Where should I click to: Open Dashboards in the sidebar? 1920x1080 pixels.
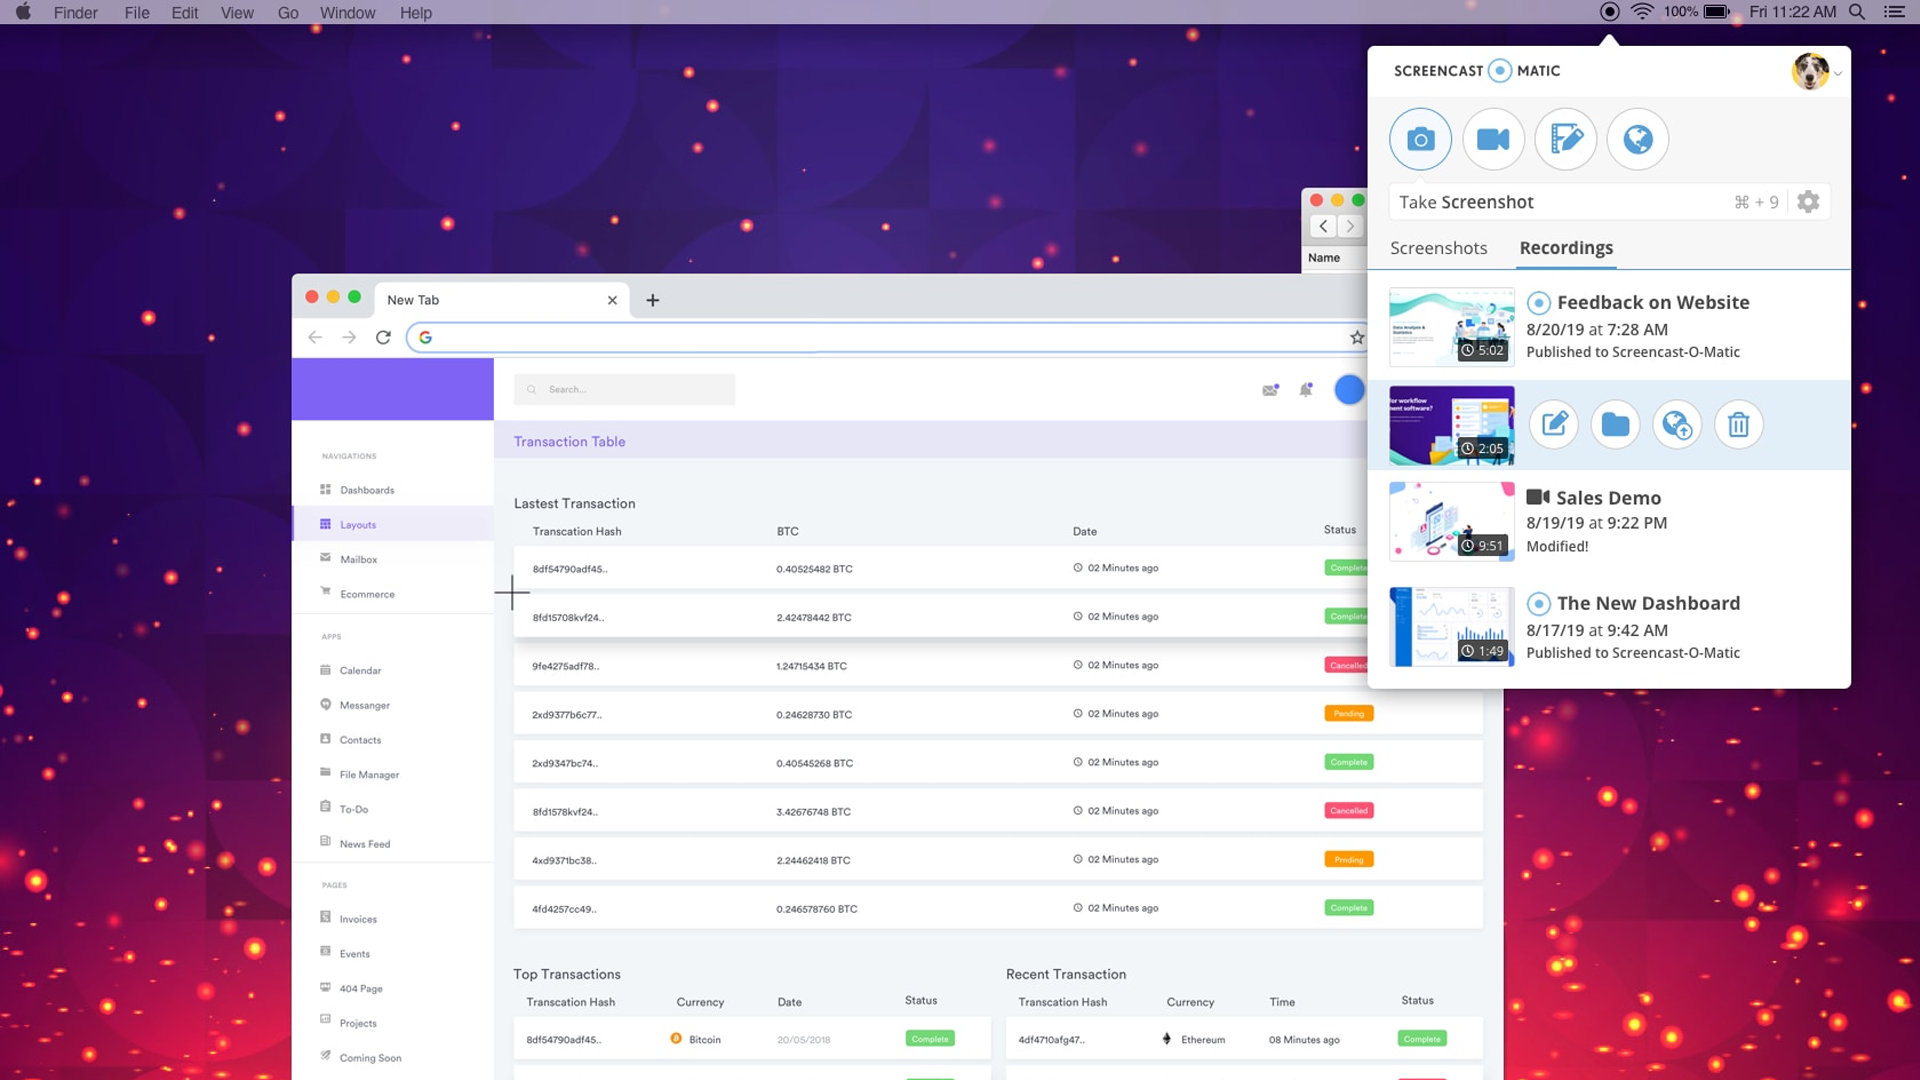pyautogui.click(x=366, y=490)
